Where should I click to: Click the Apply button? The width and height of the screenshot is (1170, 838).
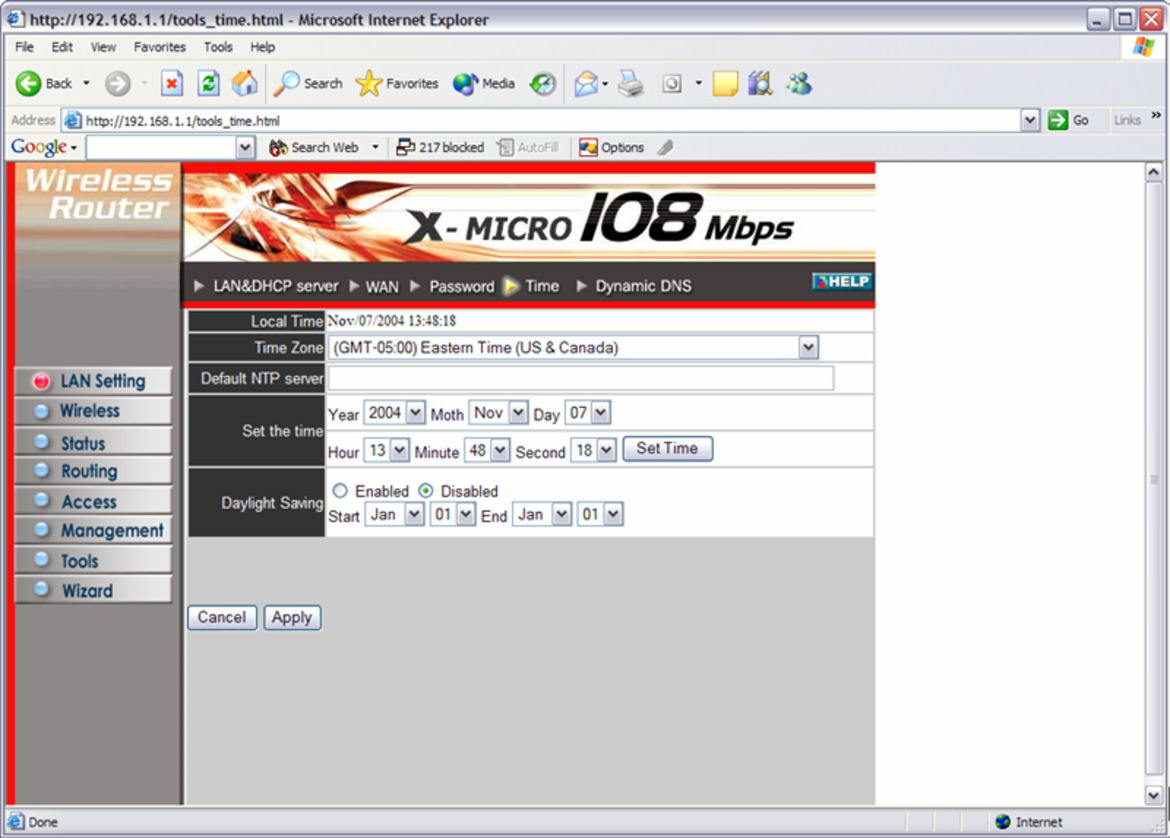tap(292, 617)
